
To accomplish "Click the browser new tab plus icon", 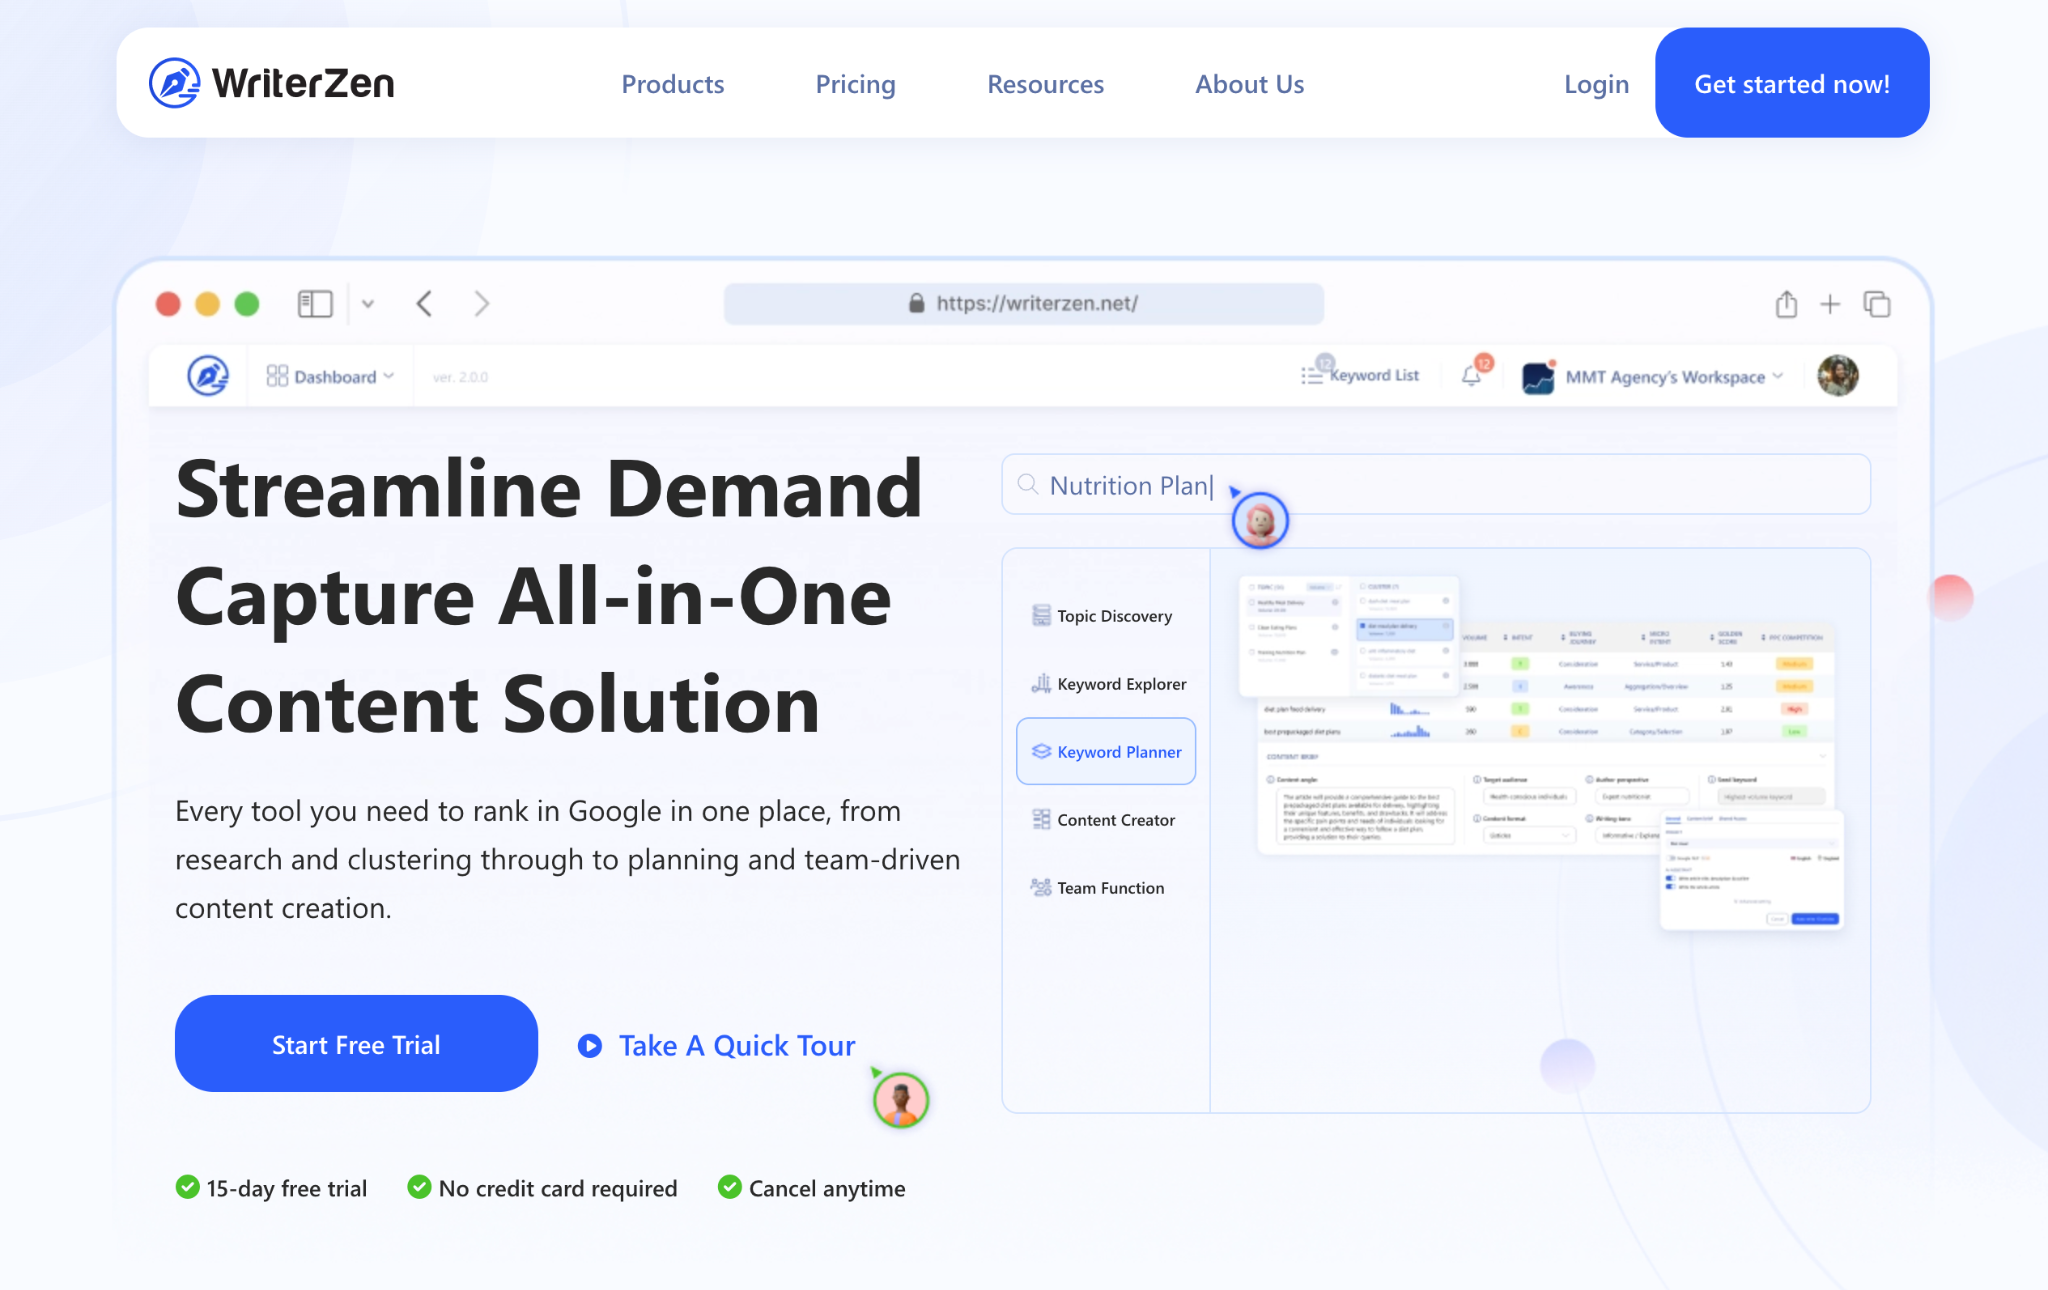I will pyautogui.click(x=1830, y=304).
